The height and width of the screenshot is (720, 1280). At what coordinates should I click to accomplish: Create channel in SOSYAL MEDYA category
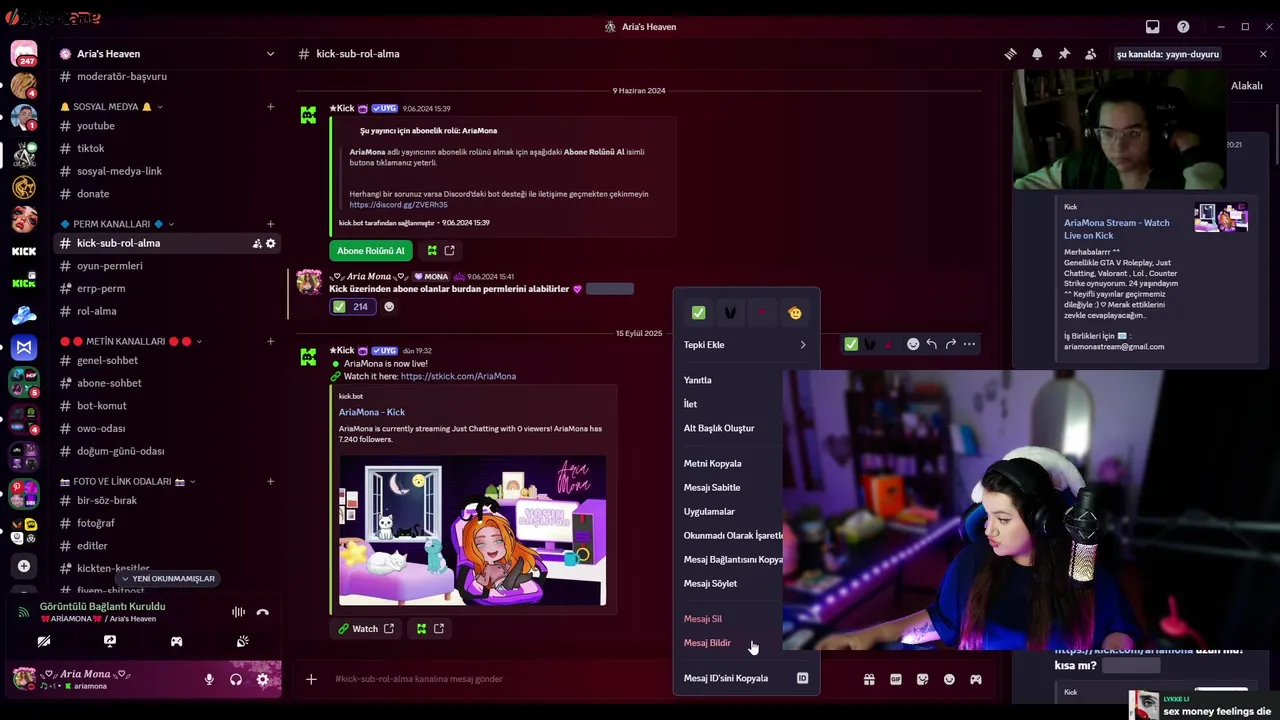click(x=270, y=107)
